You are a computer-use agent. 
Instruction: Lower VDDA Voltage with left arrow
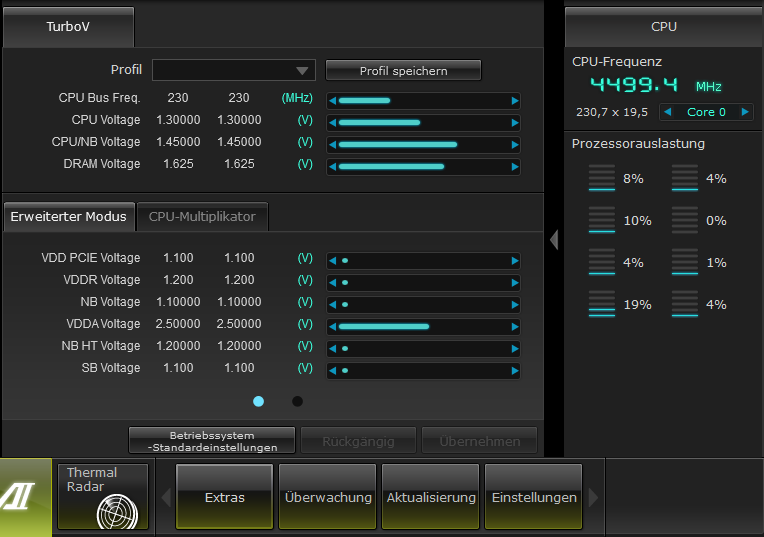(x=332, y=326)
